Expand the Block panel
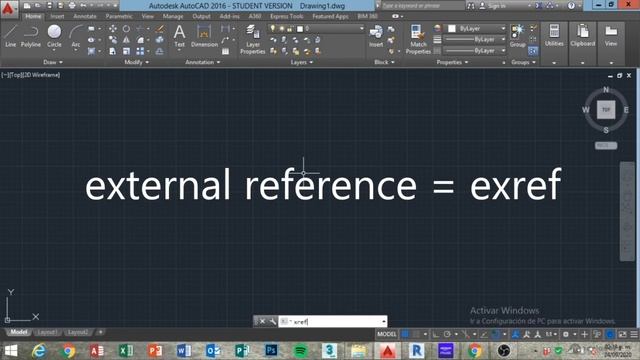The image size is (640, 360). (x=384, y=62)
